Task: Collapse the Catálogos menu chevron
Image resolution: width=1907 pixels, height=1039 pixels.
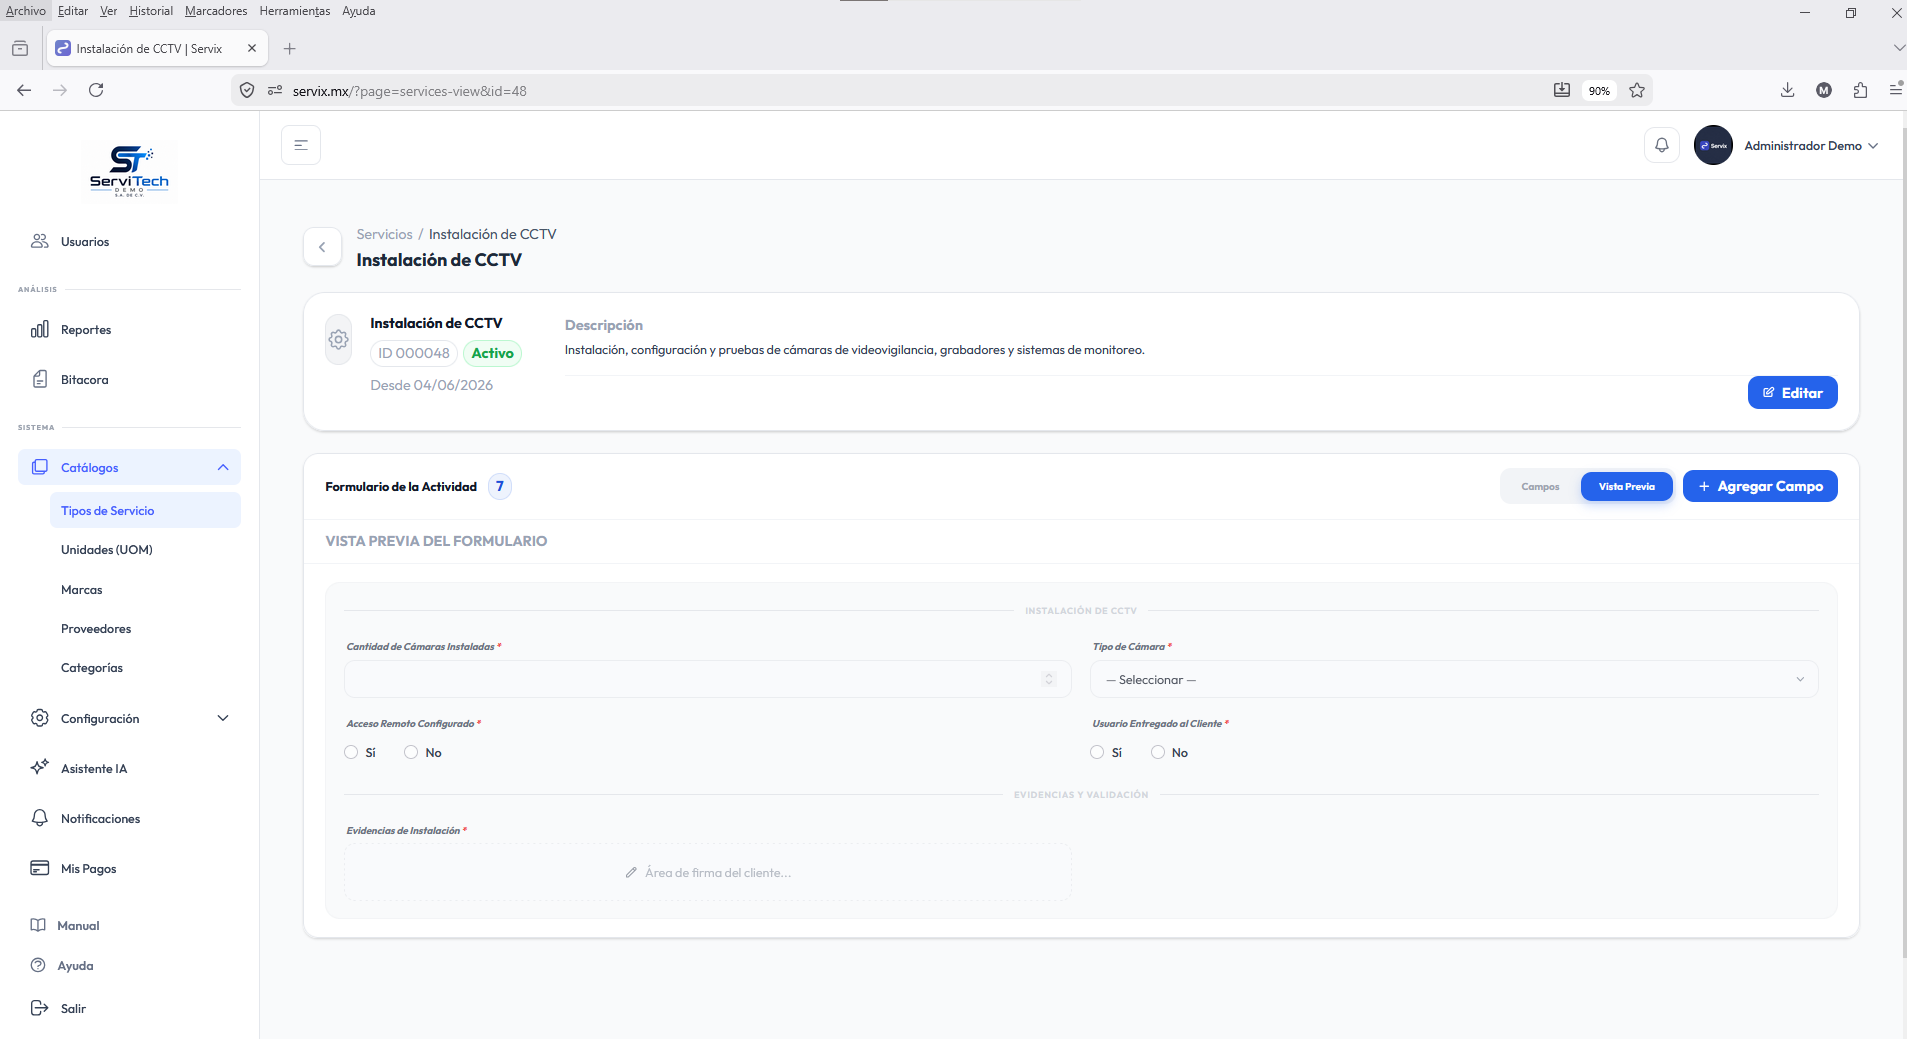Action: coord(223,467)
